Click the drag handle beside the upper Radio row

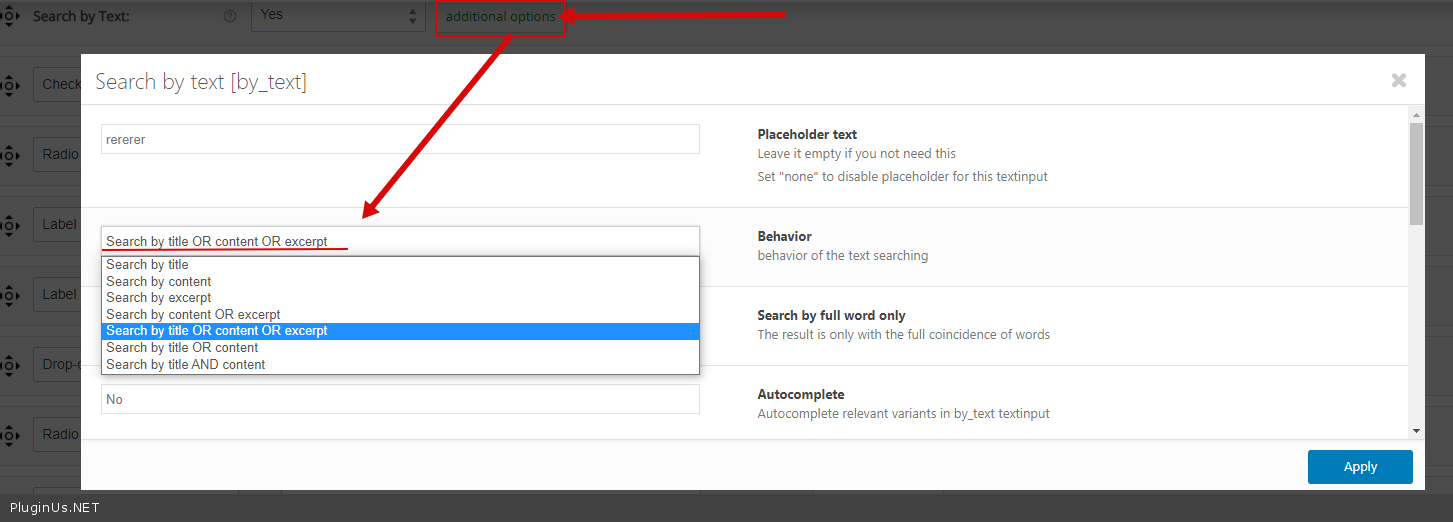[9, 155]
